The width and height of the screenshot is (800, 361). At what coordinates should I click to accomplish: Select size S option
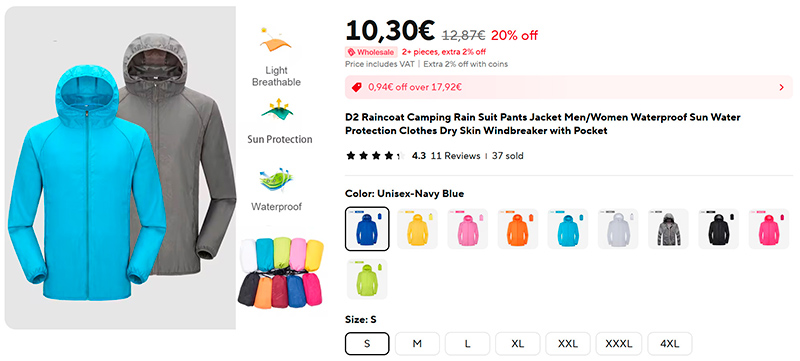click(x=367, y=344)
